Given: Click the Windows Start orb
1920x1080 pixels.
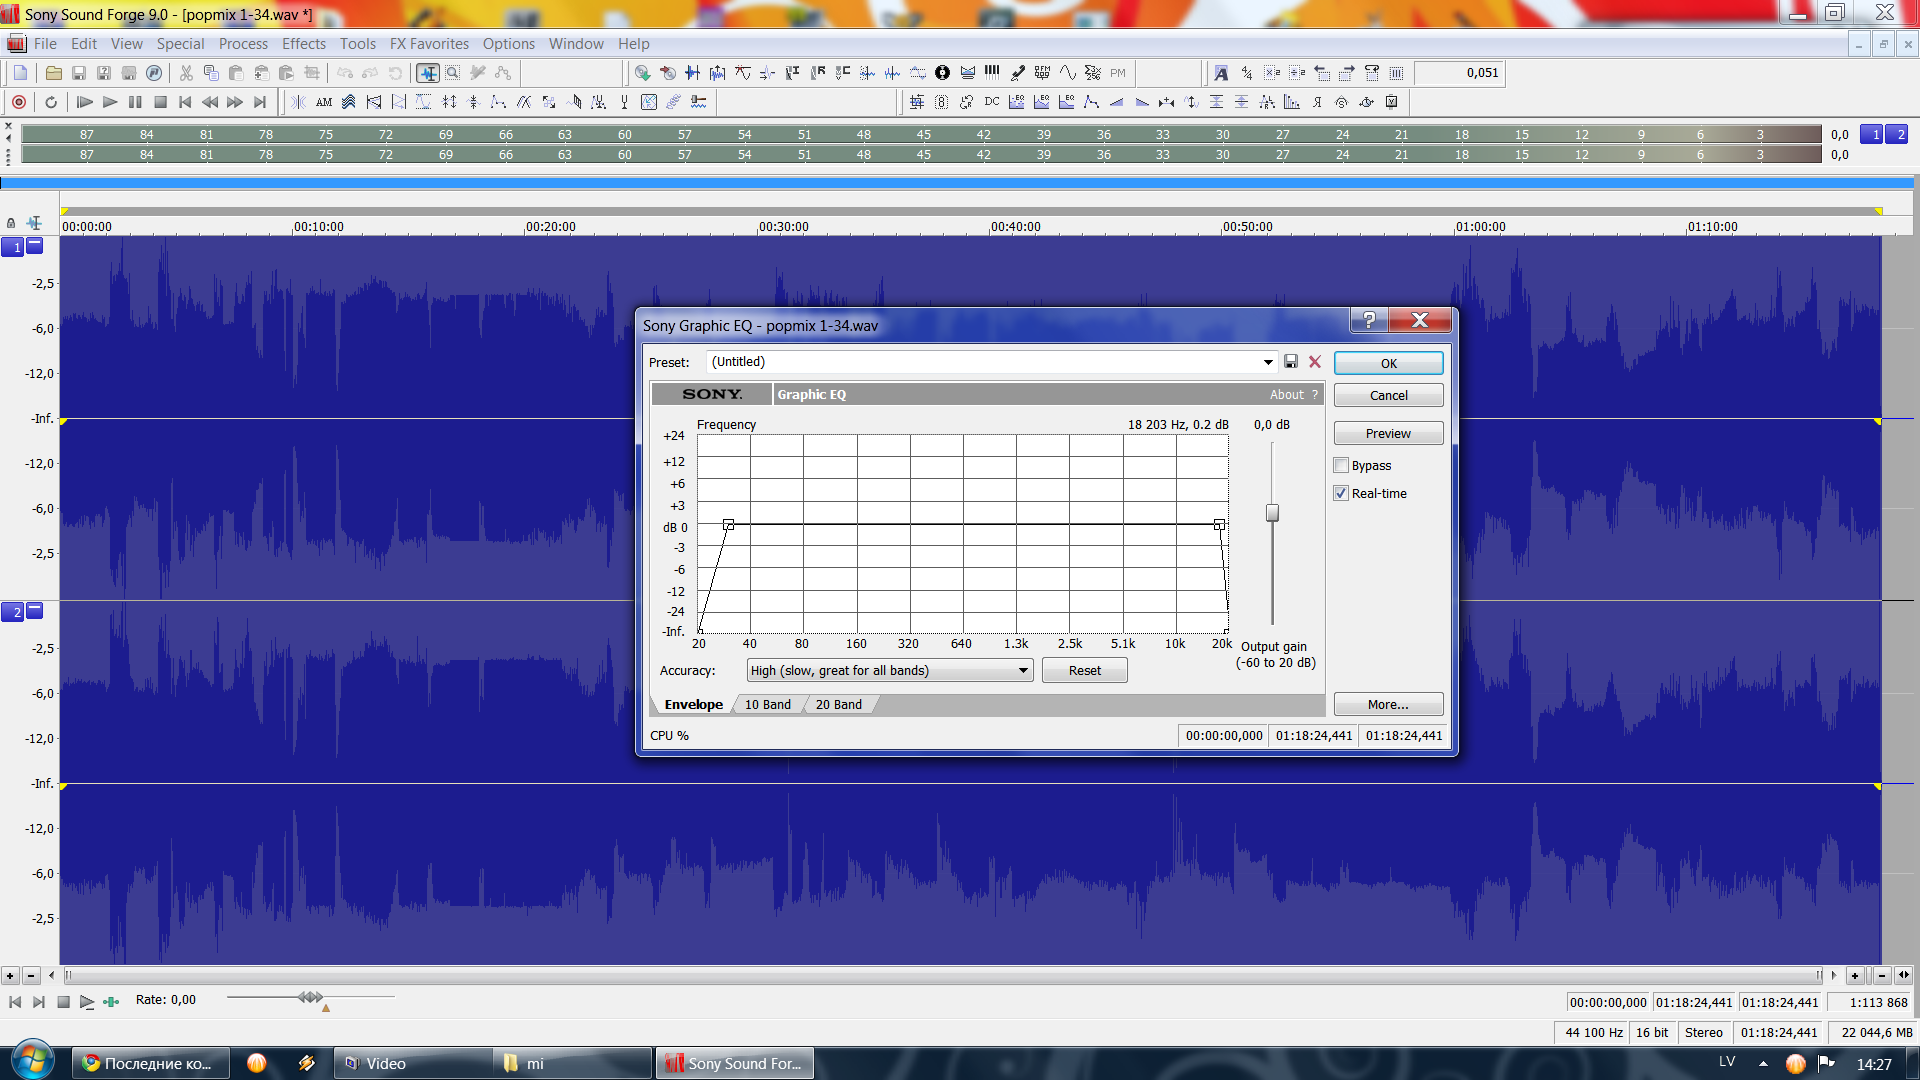Looking at the screenshot, I should pyautogui.click(x=32, y=1061).
